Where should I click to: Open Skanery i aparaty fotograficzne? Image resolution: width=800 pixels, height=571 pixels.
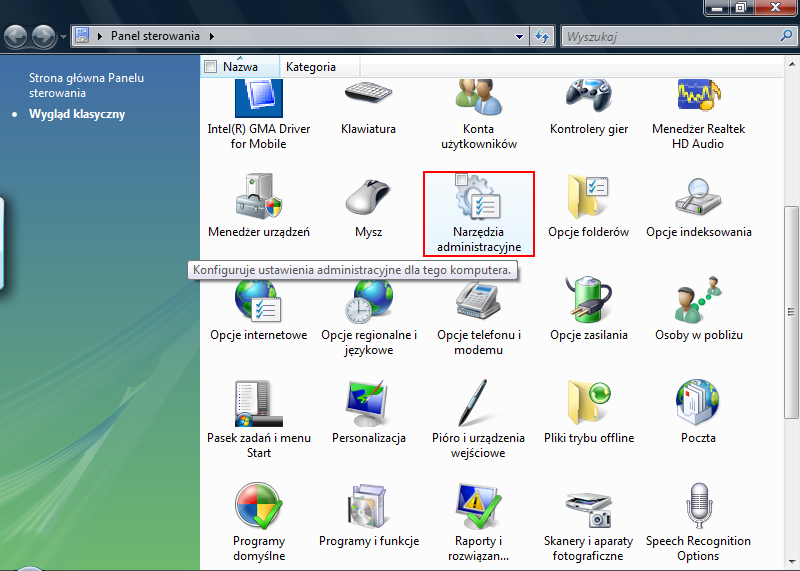[588, 509]
